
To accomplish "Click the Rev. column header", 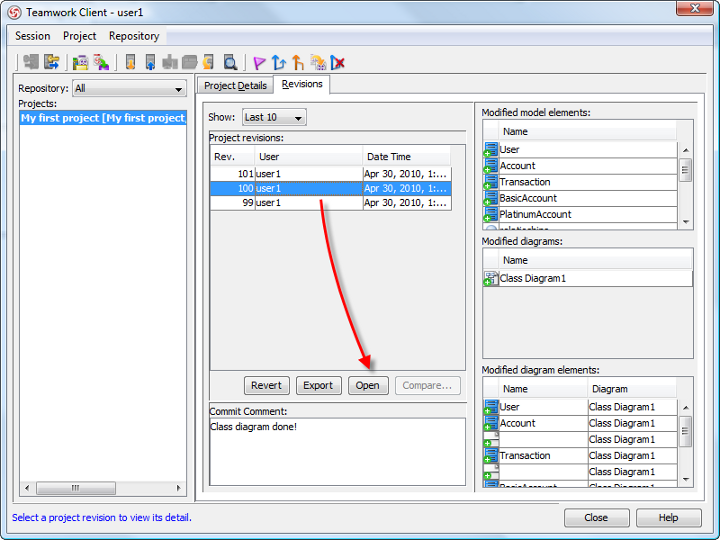I will (x=233, y=157).
